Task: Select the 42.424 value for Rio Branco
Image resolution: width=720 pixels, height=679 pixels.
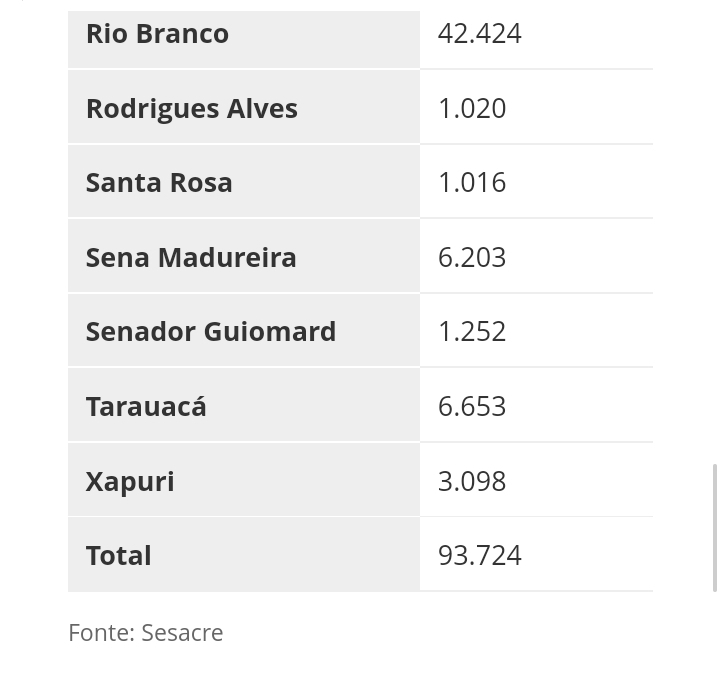Action: (x=479, y=33)
